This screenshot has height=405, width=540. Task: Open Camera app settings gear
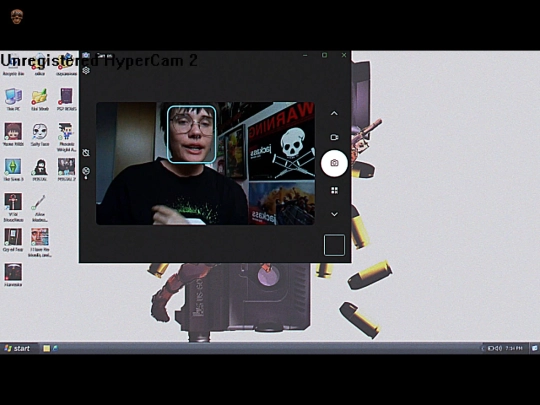point(86,71)
